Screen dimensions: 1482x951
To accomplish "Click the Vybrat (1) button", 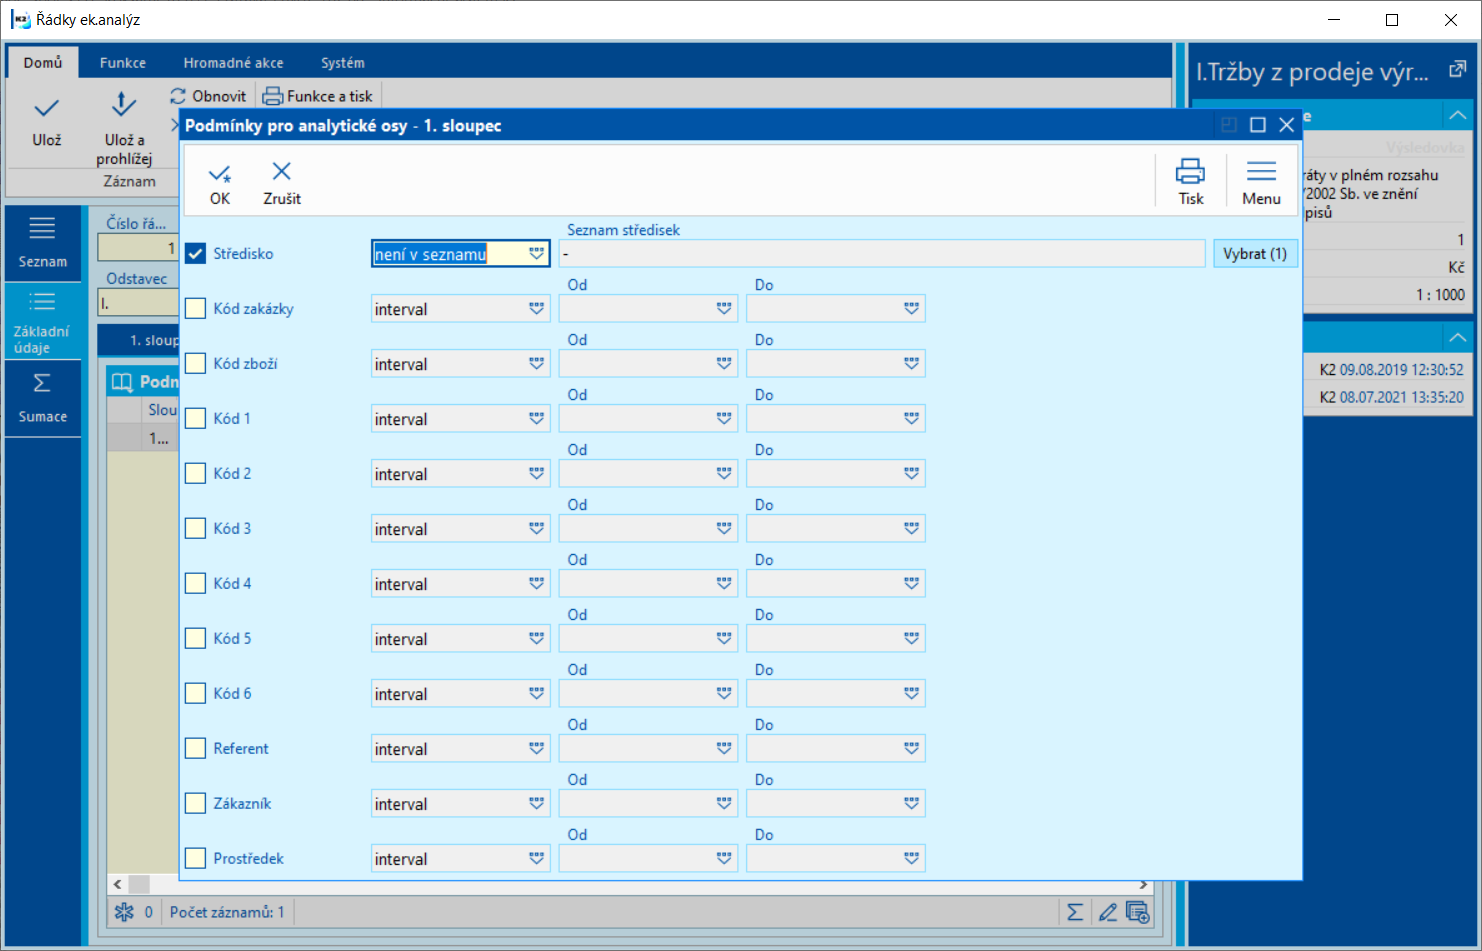I will (x=1255, y=254).
